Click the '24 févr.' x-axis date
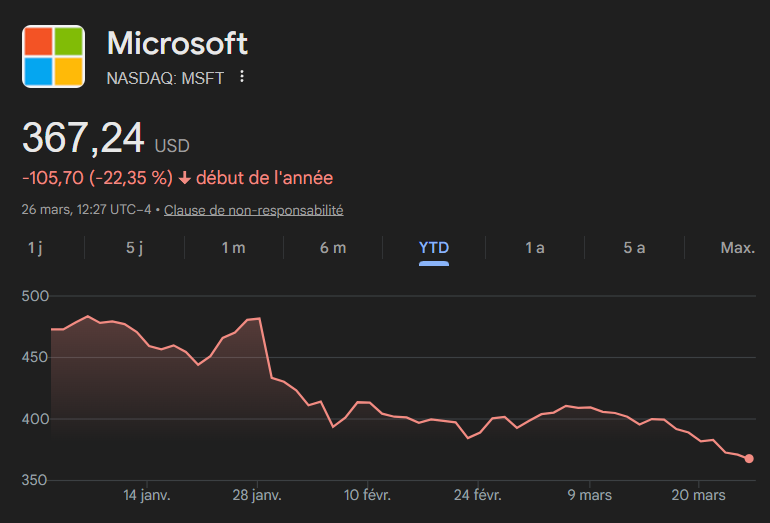 coord(478,495)
